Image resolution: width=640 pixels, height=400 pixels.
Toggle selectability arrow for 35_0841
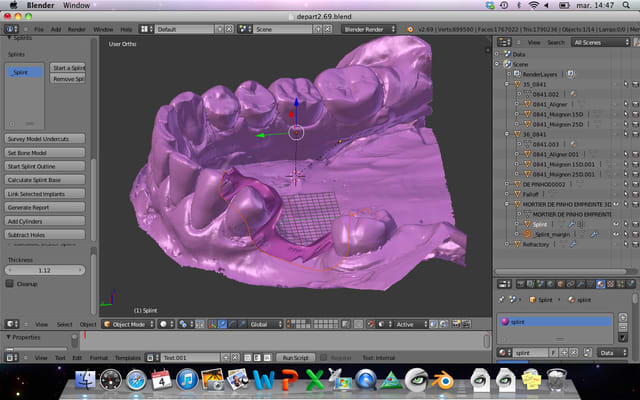pyautogui.click(x=626, y=84)
